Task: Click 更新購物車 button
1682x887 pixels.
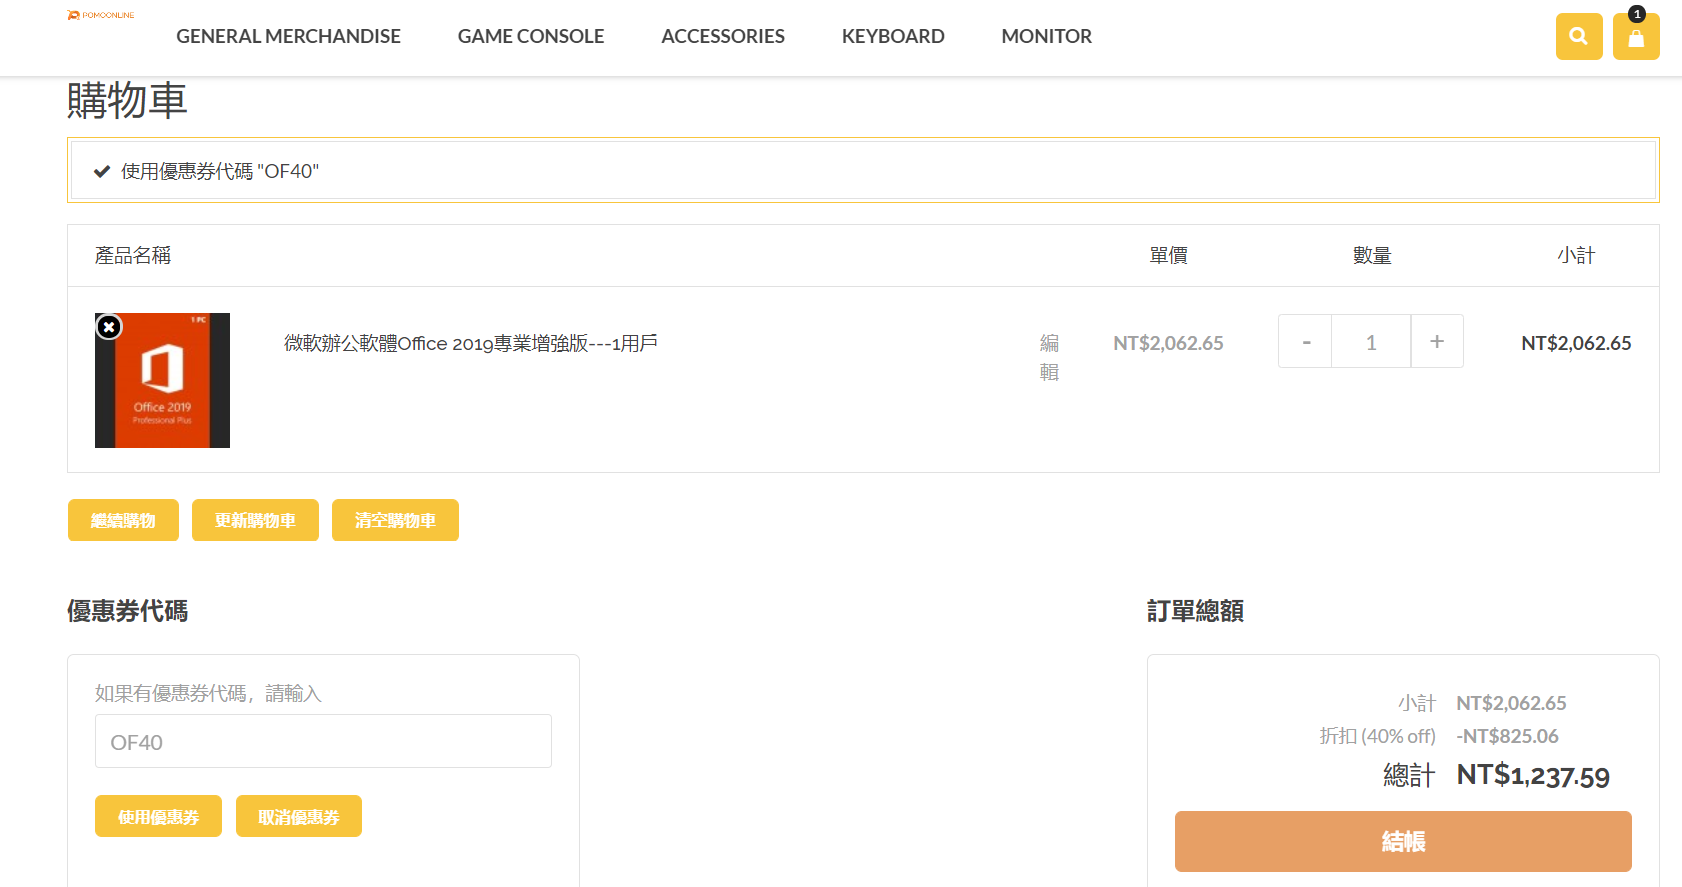Action: [255, 520]
